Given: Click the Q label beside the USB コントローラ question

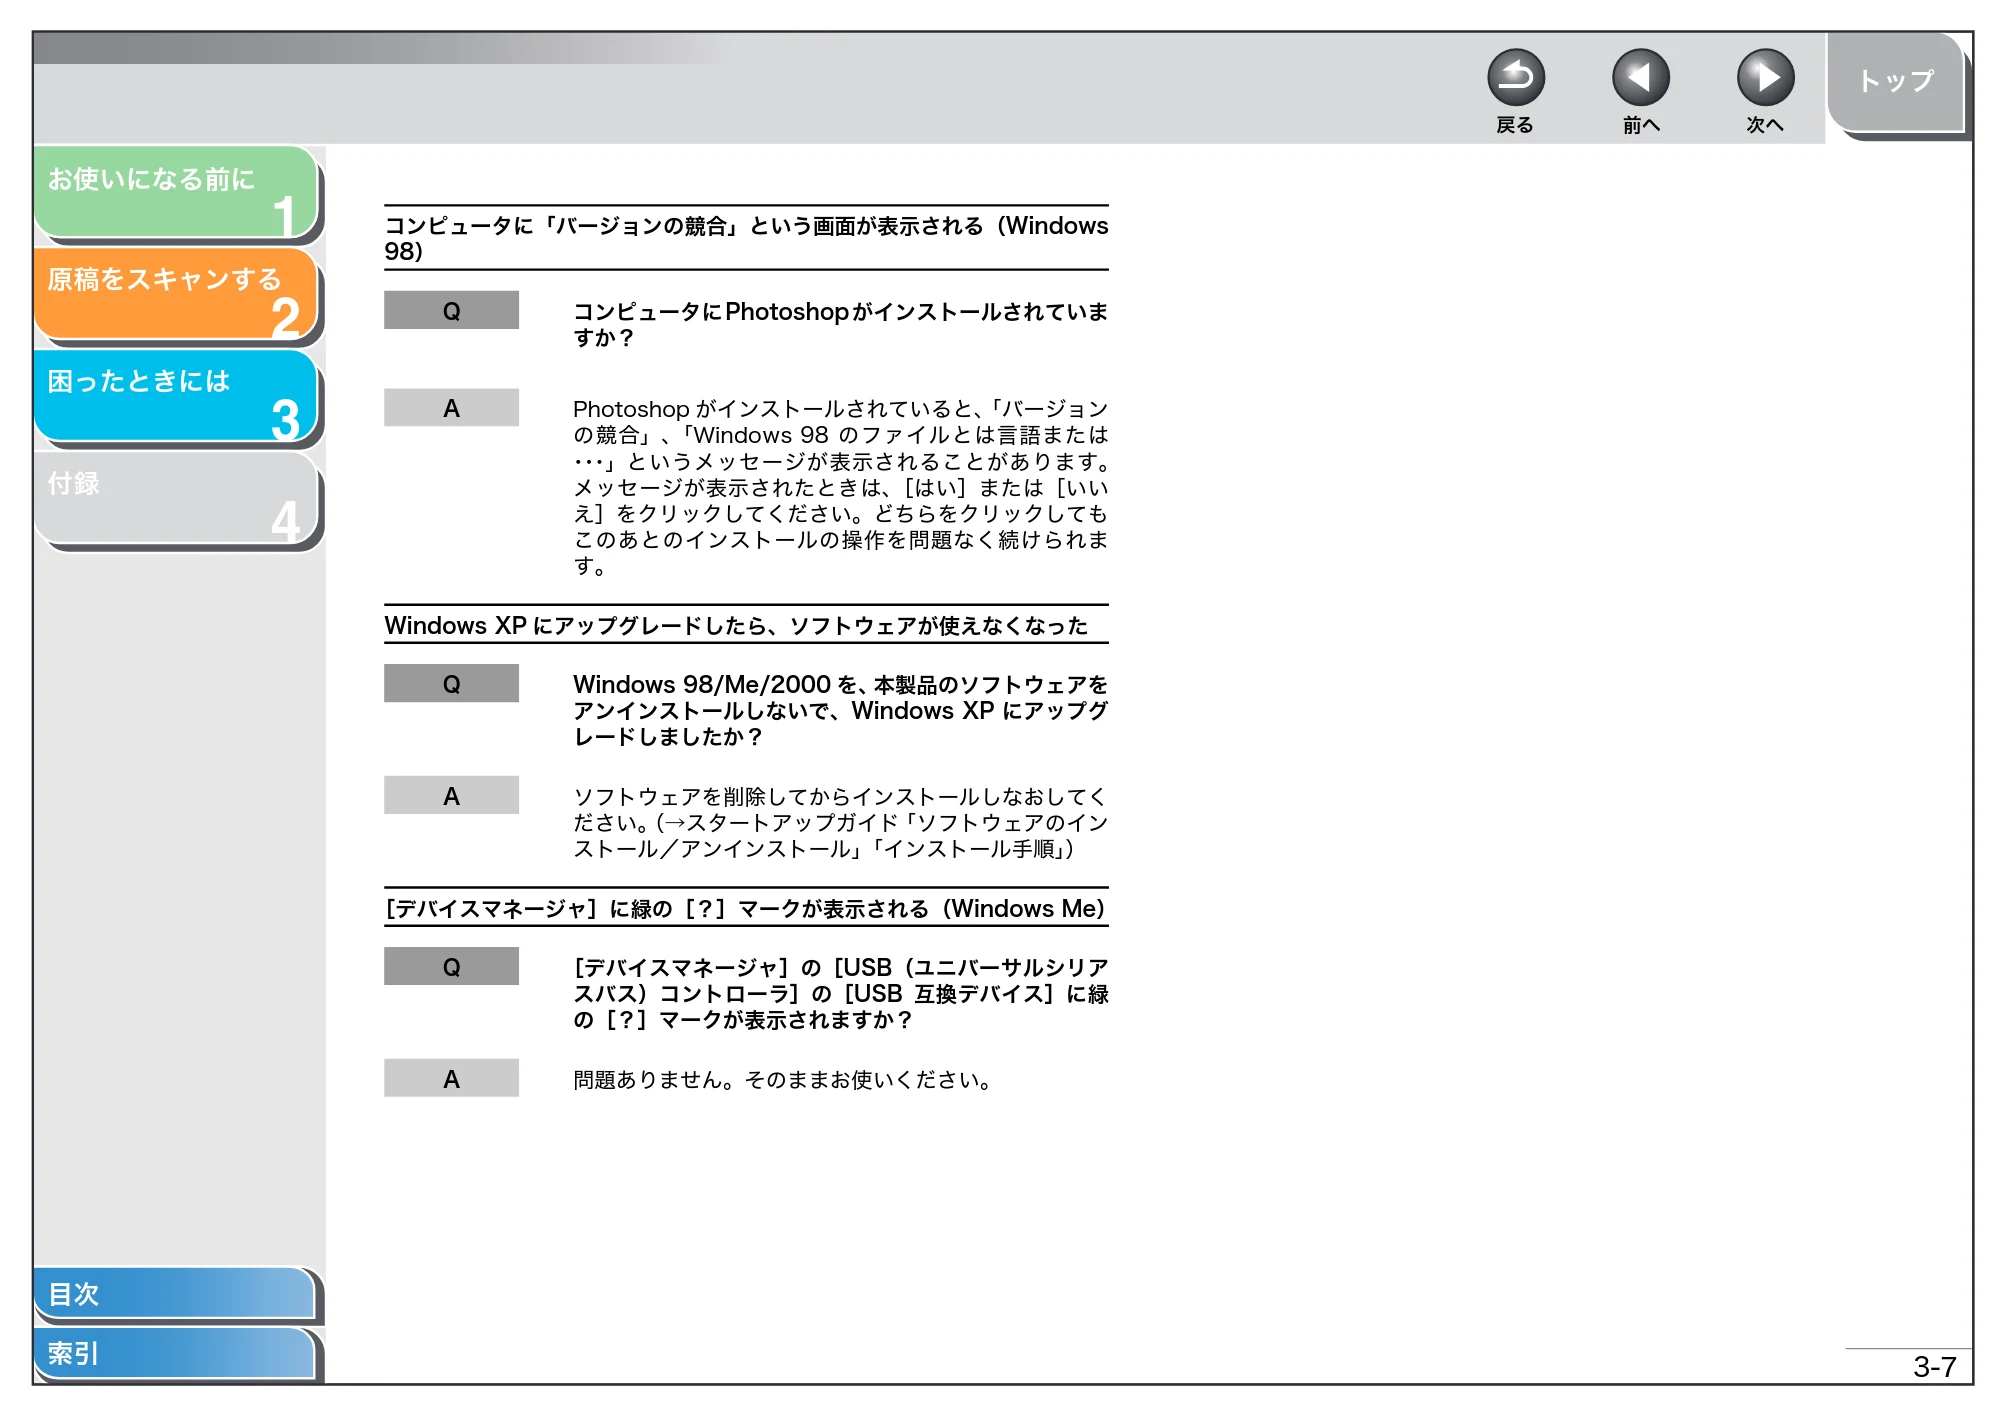Looking at the screenshot, I should [x=451, y=967].
